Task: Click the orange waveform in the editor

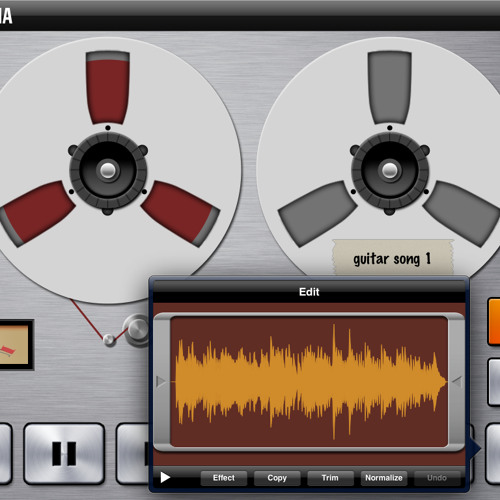Action: (x=310, y=382)
